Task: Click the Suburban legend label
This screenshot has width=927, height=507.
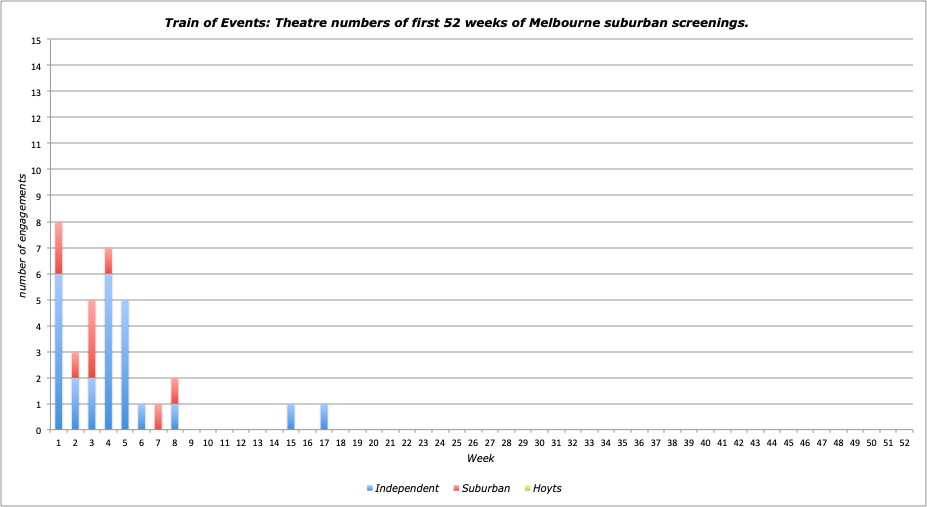Action: [x=486, y=489]
